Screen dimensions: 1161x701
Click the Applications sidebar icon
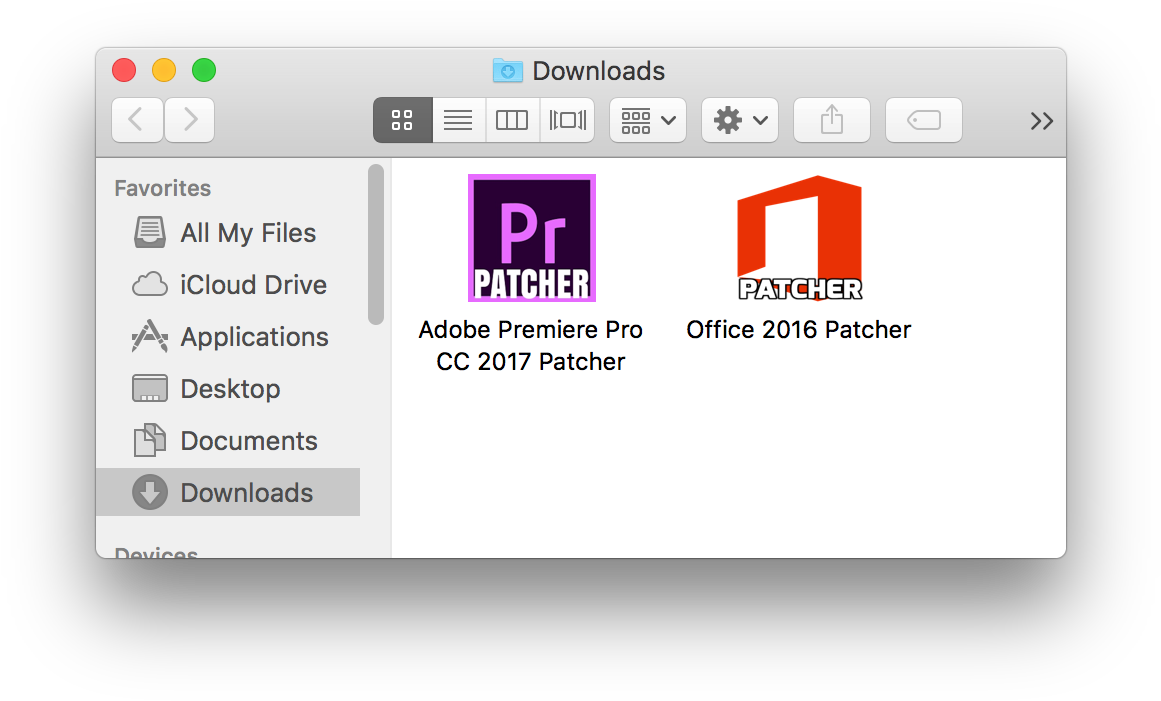[x=150, y=337]
